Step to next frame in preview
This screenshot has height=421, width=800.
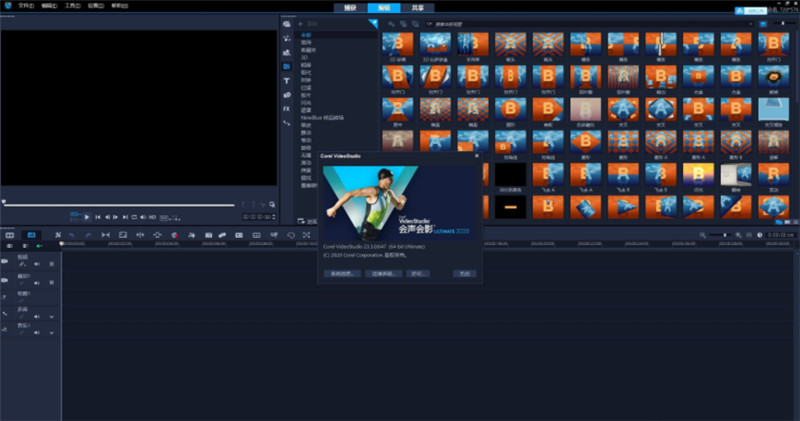[x=116, y=217]
